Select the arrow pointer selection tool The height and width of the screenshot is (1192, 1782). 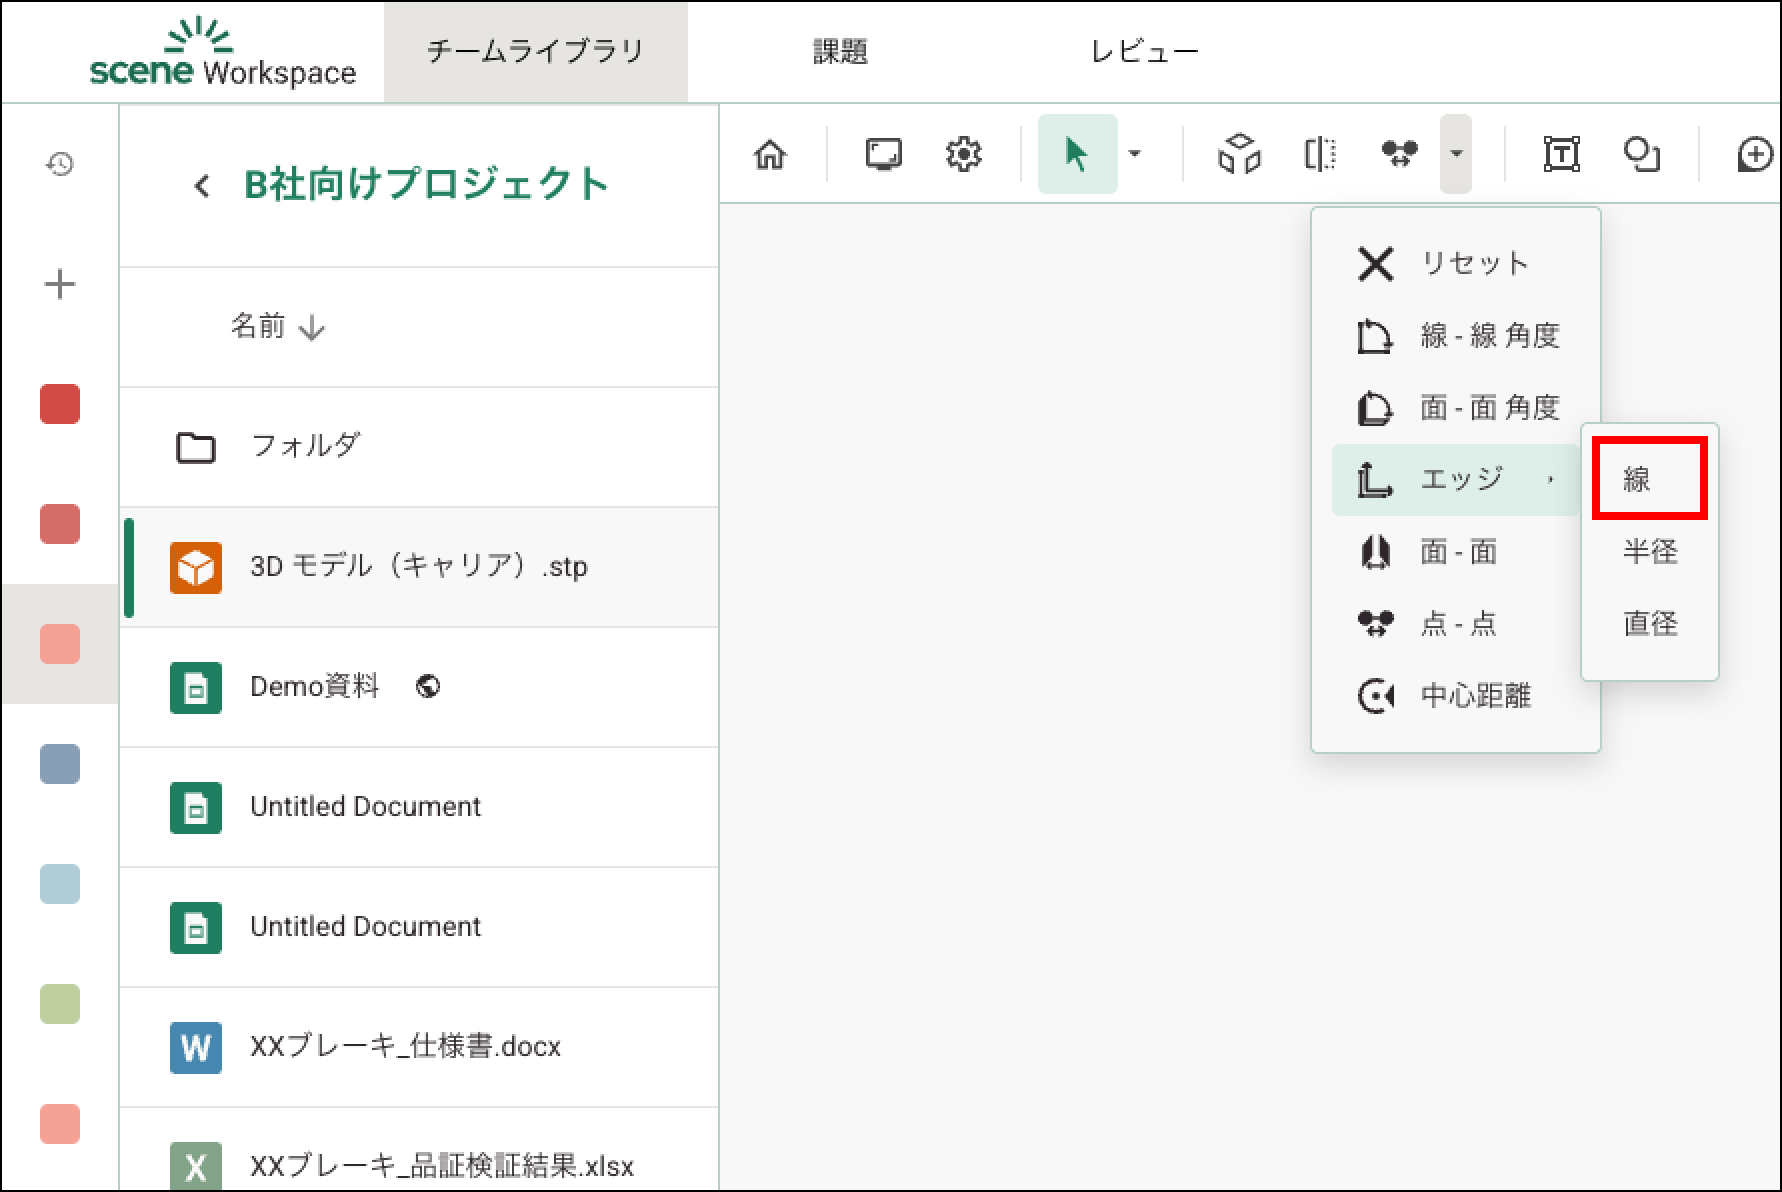point(1076,155)
